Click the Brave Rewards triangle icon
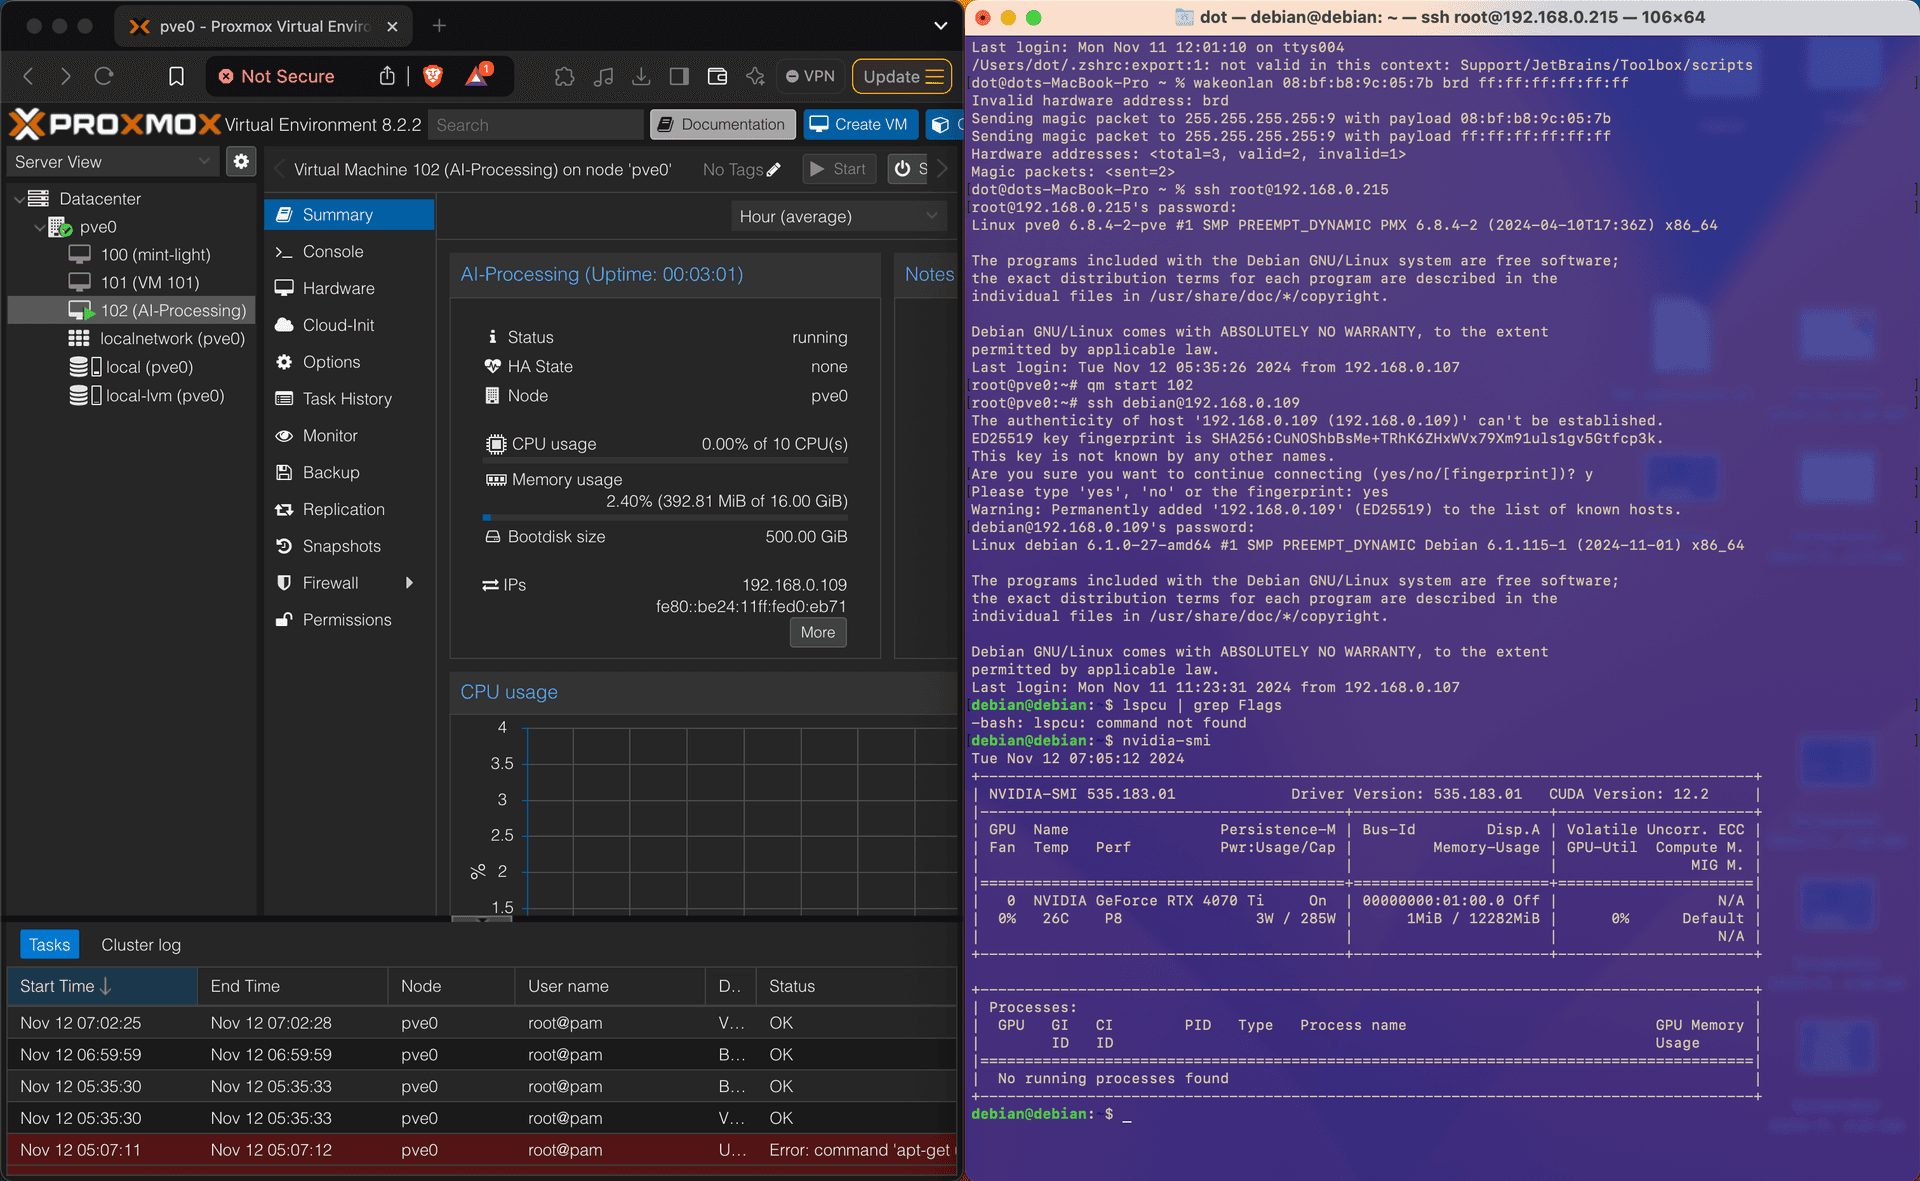The image size is (1920, 1181). pyautogui.click(x=477, y=76)
